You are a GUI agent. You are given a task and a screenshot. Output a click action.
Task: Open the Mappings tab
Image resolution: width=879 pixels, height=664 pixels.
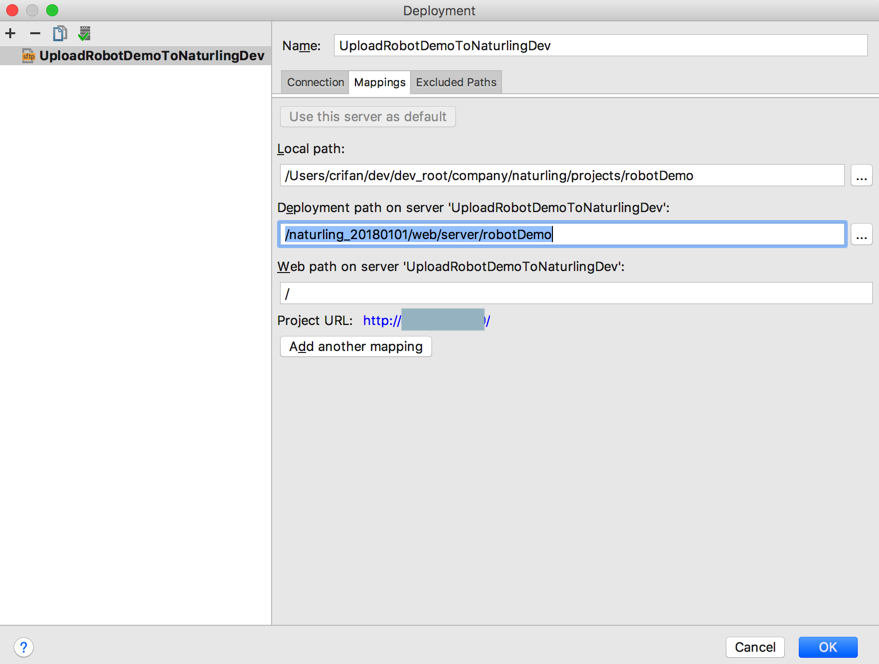pyautogui.click(x=380, y=82)
